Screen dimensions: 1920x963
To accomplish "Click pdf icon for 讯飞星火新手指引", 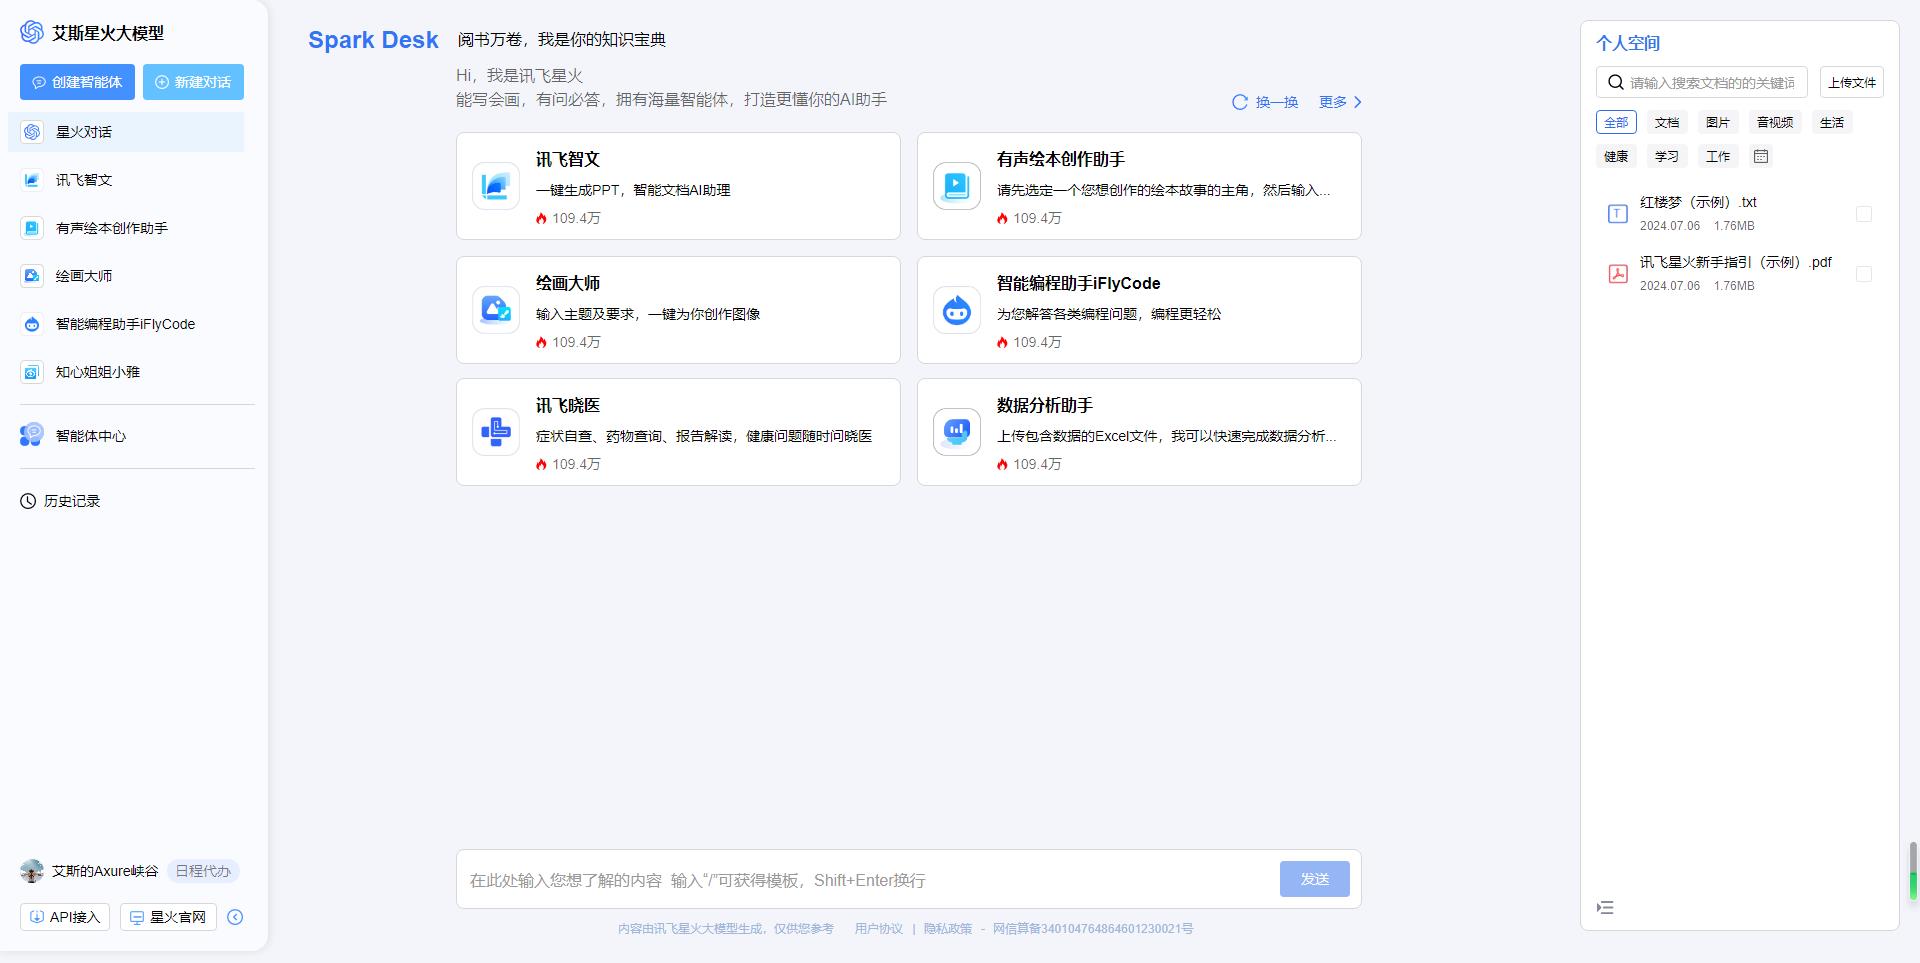I will tap(1617, 273).
